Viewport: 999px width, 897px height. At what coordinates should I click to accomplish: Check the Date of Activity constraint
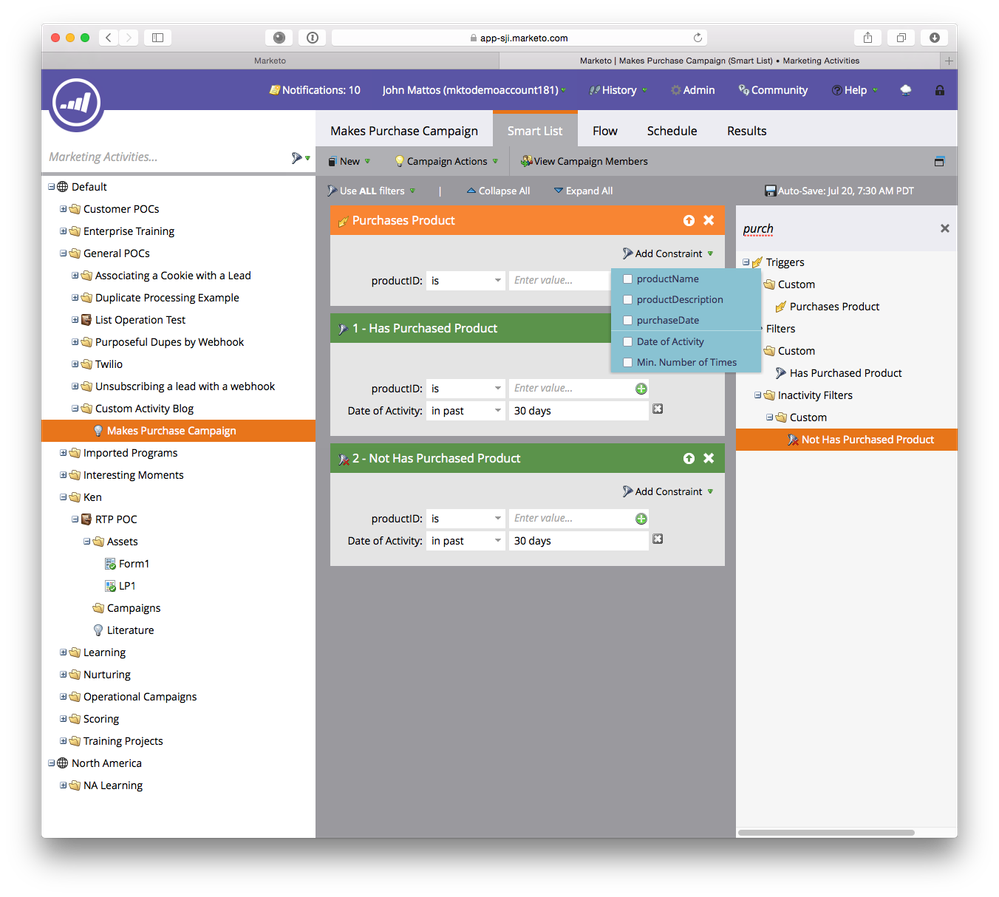pos(628,341)
